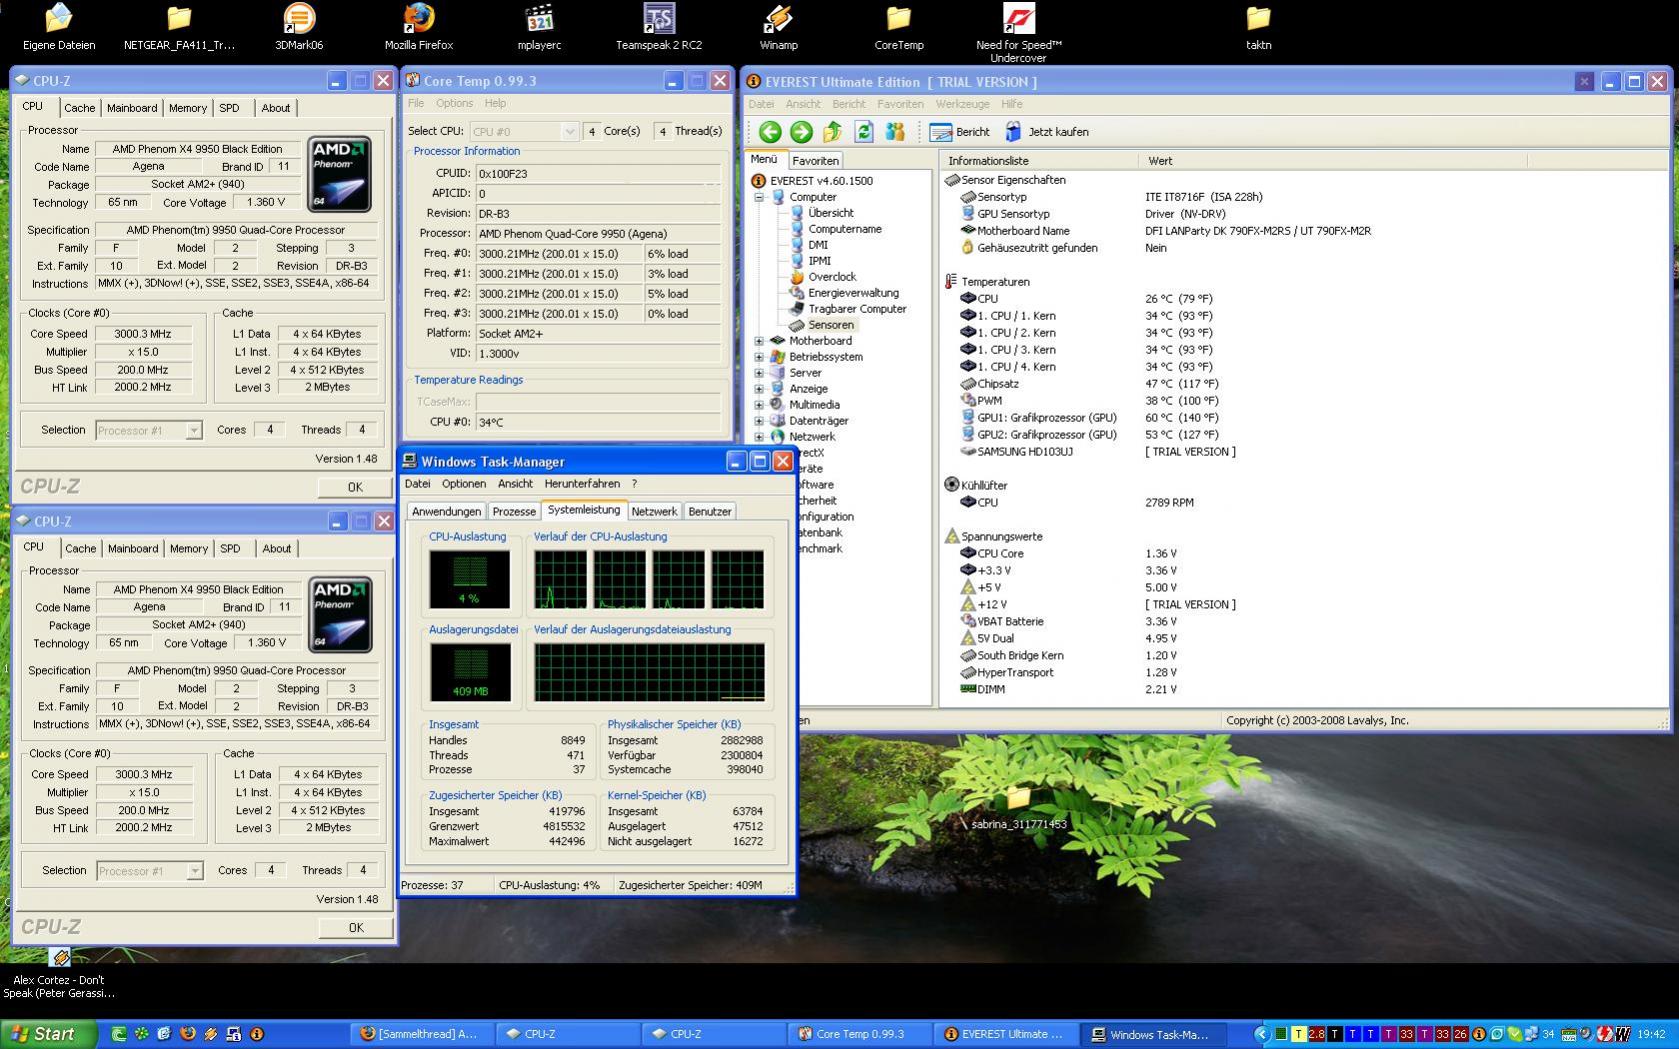Click the green Forward arrow in EVEREST toolbar
Viewport: 1679px width, 1049px height.
(801, 132)
